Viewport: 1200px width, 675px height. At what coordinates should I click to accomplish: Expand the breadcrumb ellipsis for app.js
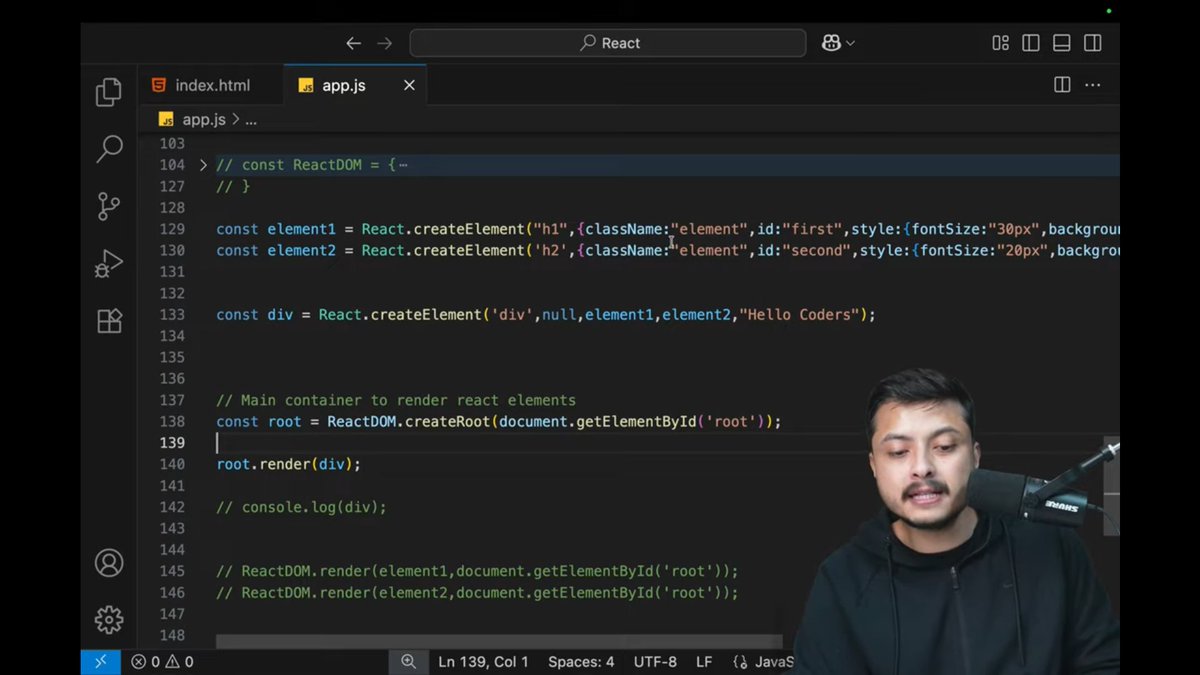251,119
